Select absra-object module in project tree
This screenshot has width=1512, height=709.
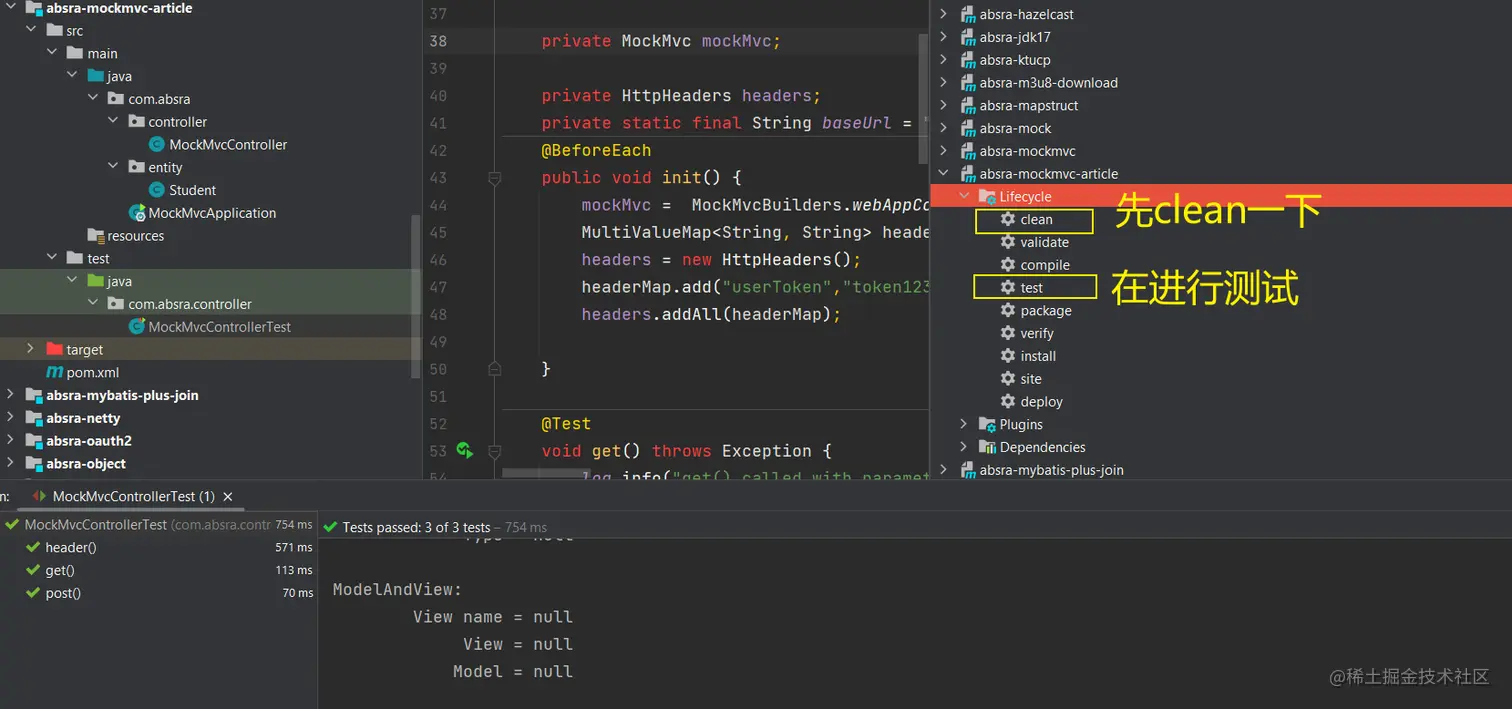(x=86, y=464)
